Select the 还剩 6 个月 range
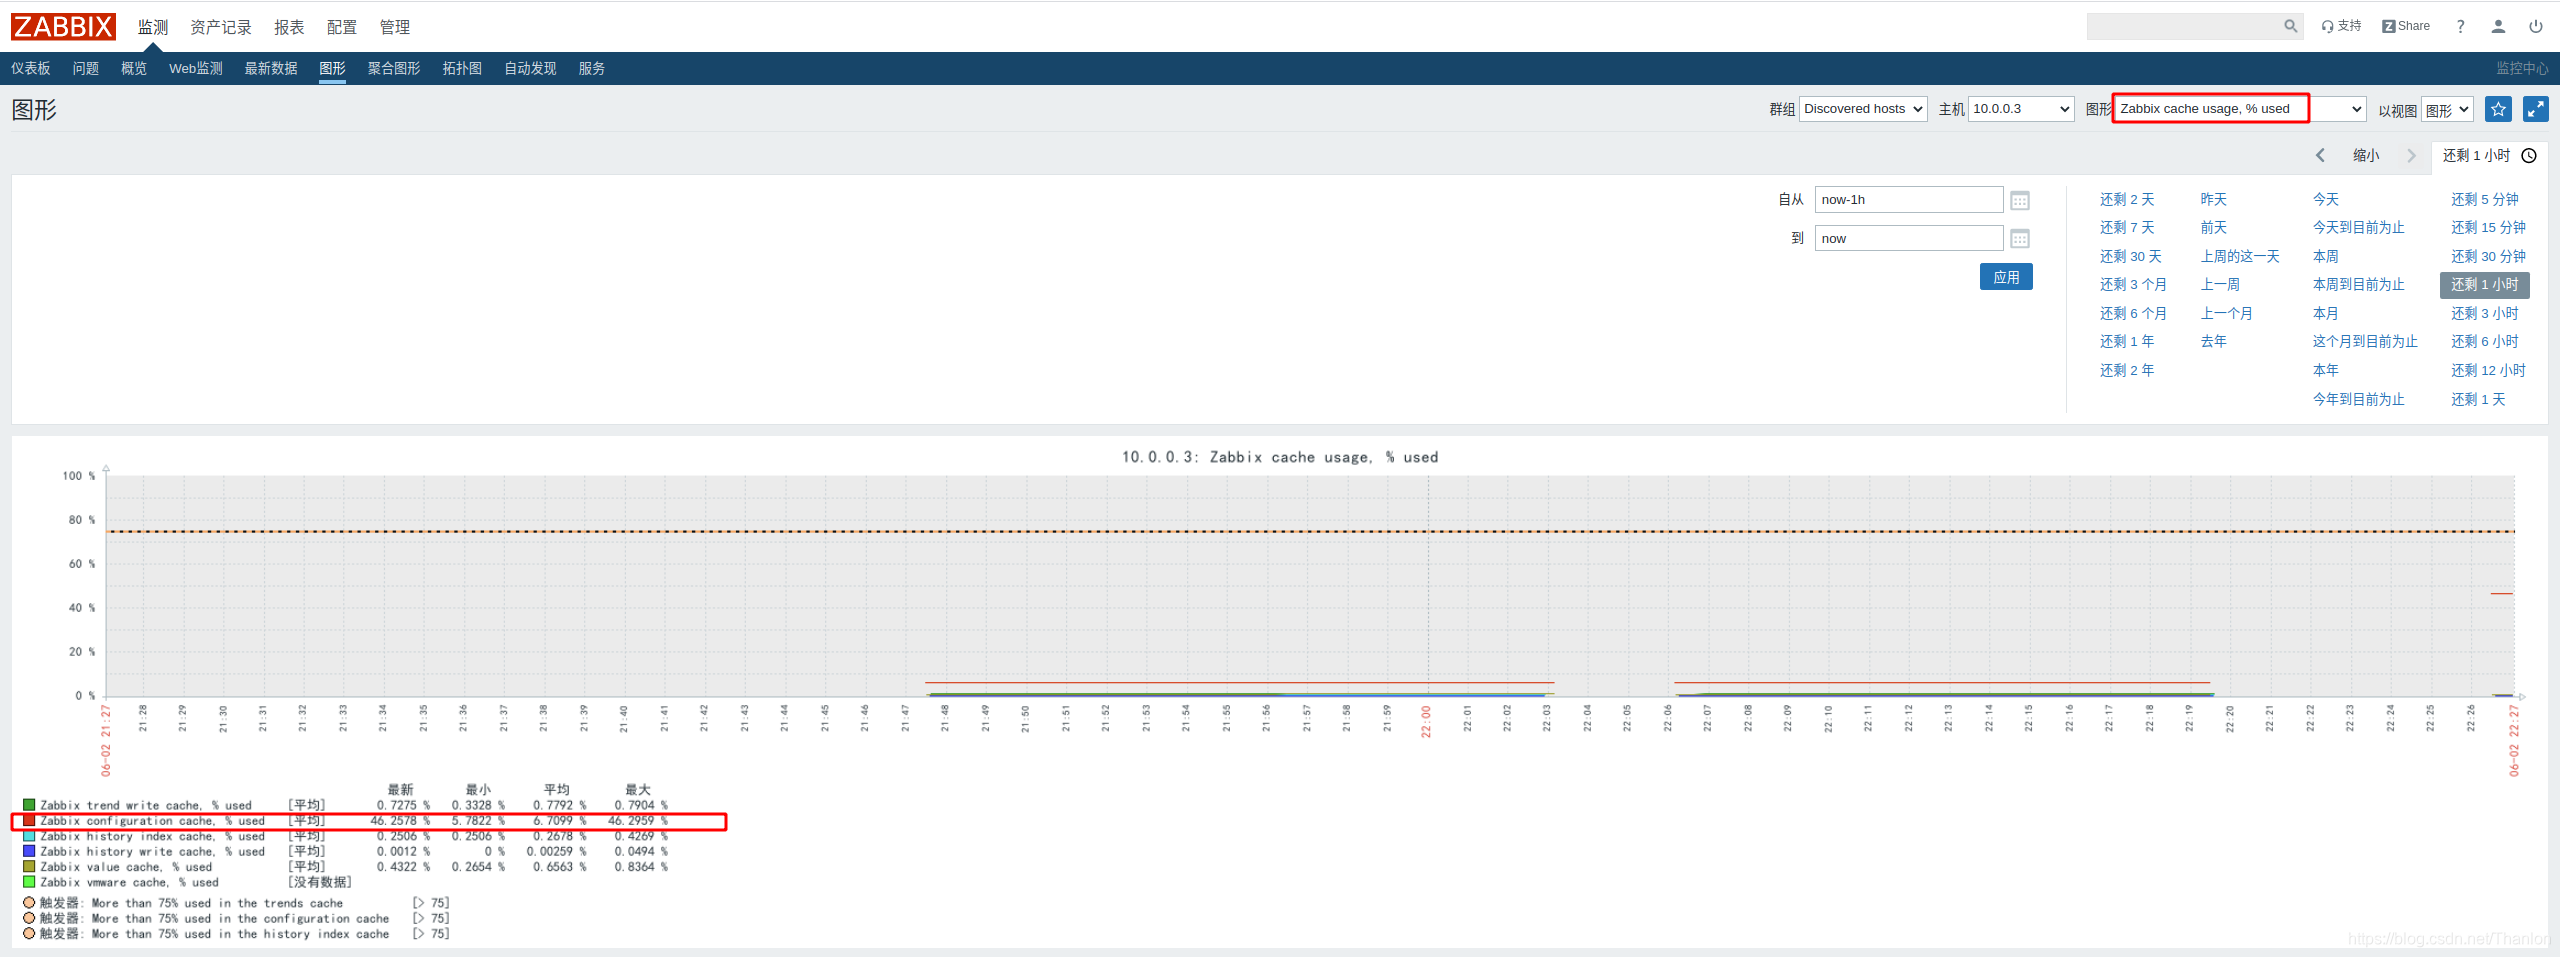 point(2133,314)
